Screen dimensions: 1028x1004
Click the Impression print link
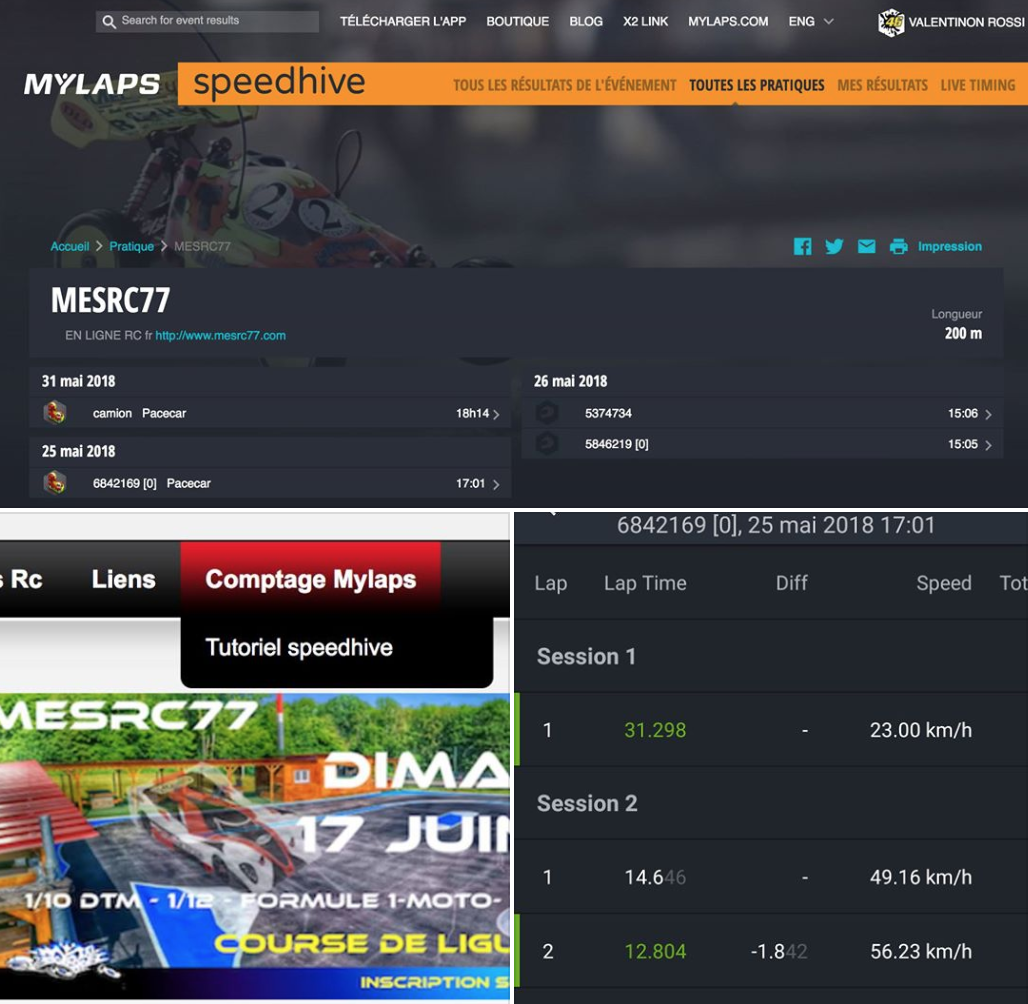[x=949, y=247]
